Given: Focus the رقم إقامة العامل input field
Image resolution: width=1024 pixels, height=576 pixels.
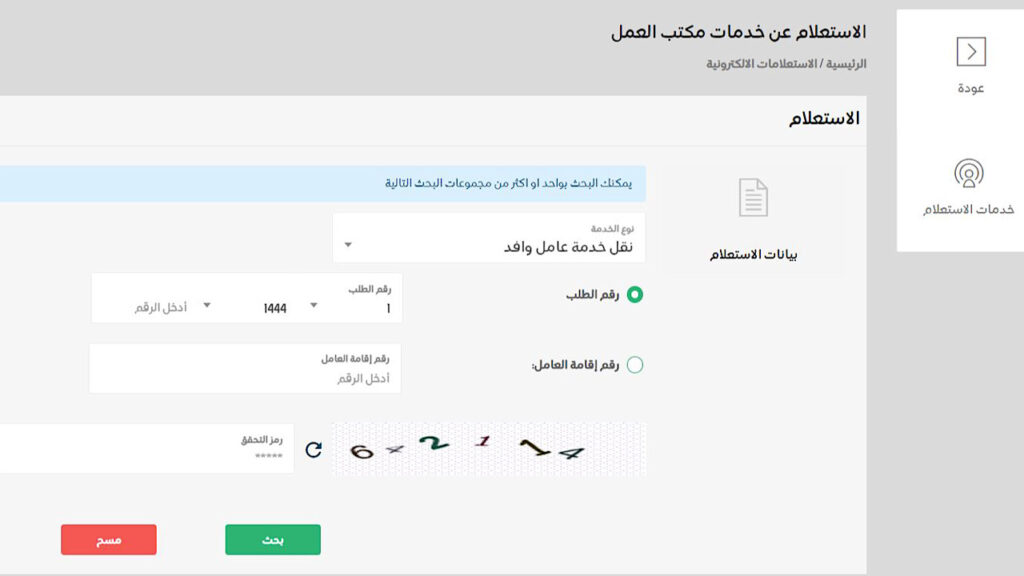Looking at the screenshot, I should click(x=245, y=369).
